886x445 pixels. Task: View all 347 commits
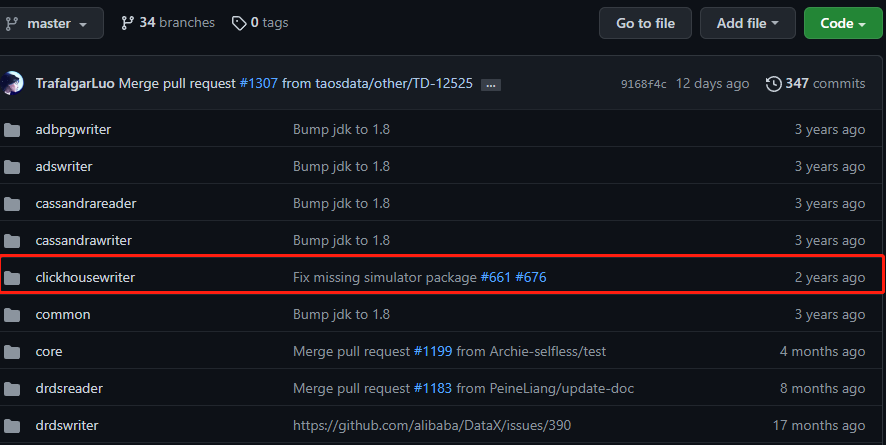click(815, 84)
